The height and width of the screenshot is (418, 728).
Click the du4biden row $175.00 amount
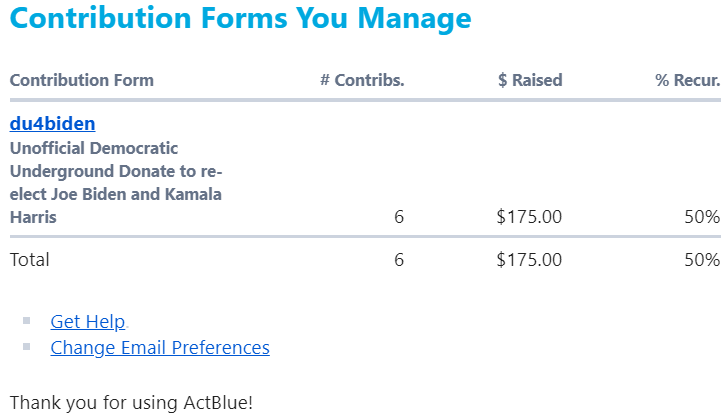tap(529, 217)
